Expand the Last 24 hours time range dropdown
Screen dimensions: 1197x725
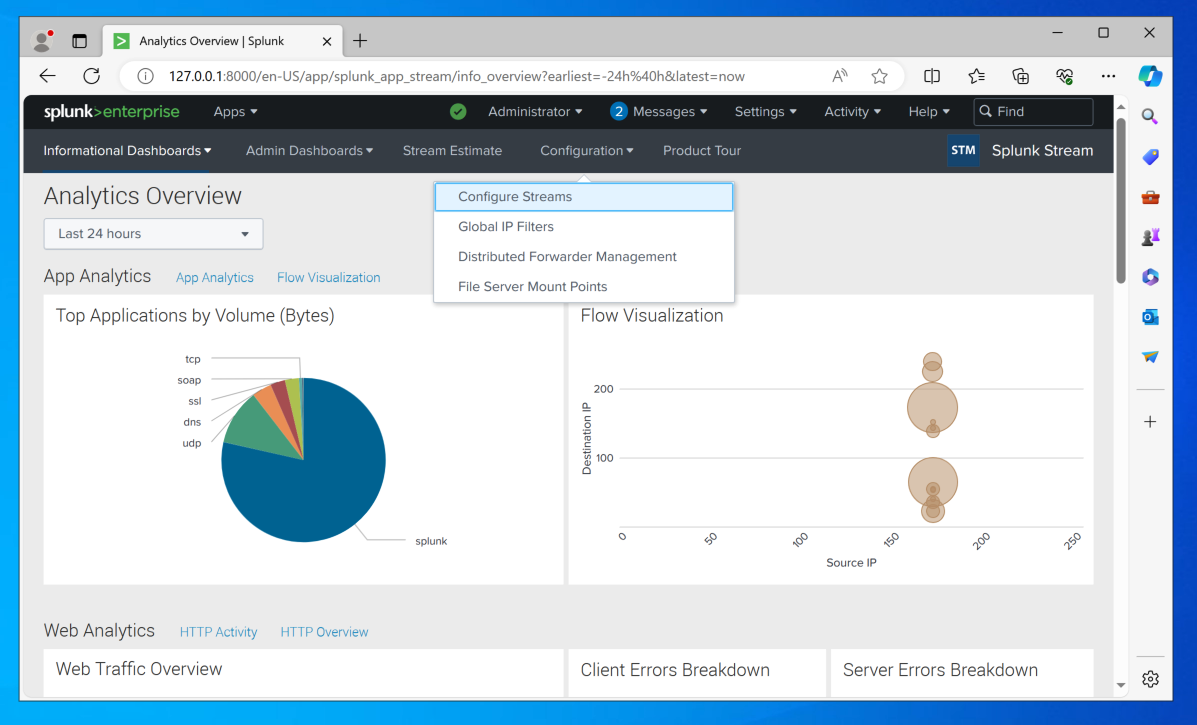coord(153,234)
